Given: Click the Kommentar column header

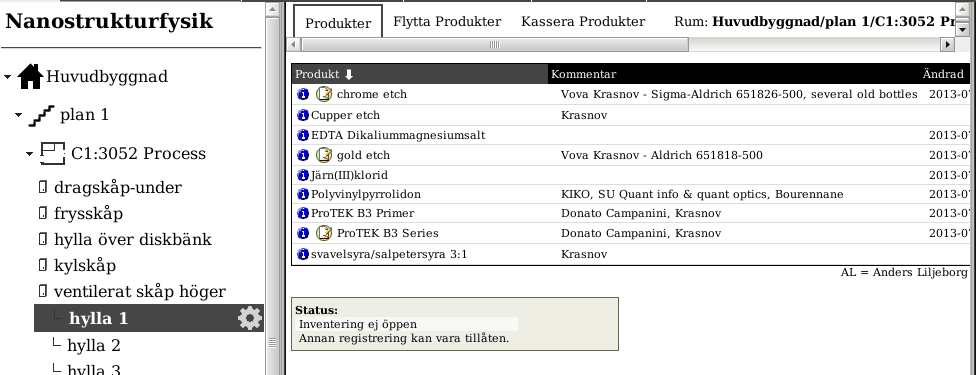Looking at the screenshot, I should tap(583, 74).
